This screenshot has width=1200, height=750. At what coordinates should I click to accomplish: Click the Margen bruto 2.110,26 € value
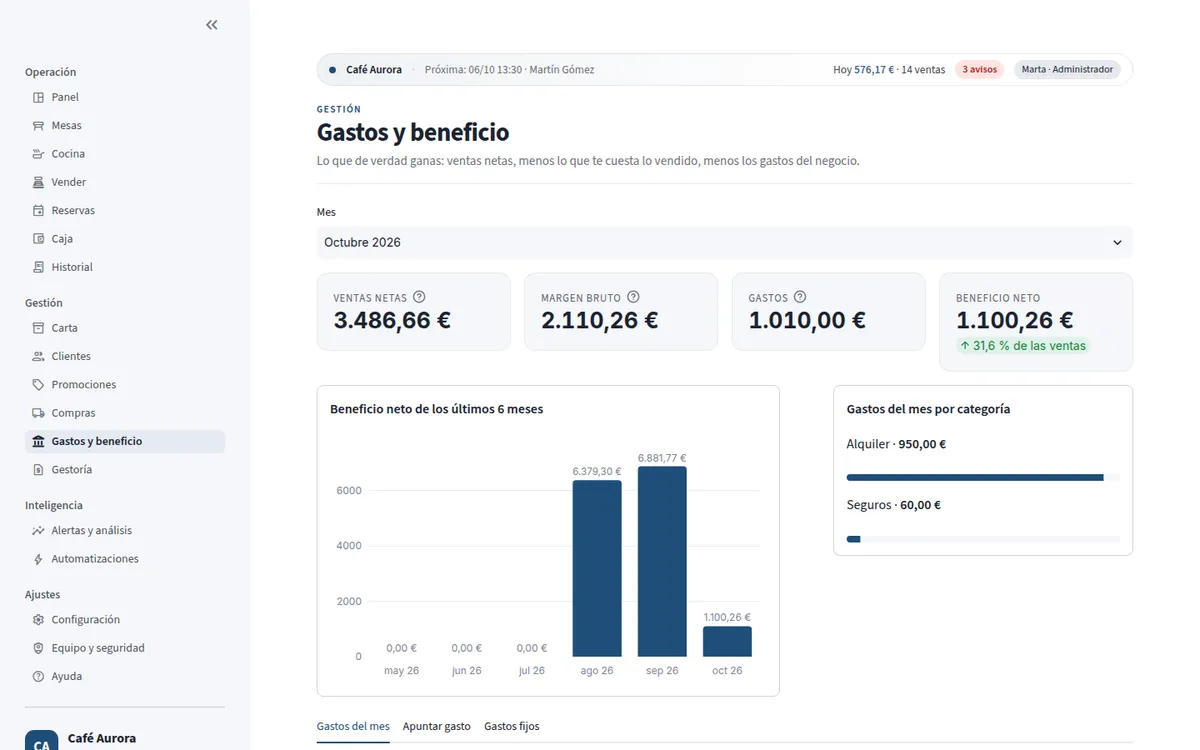[x=600, y=320]
